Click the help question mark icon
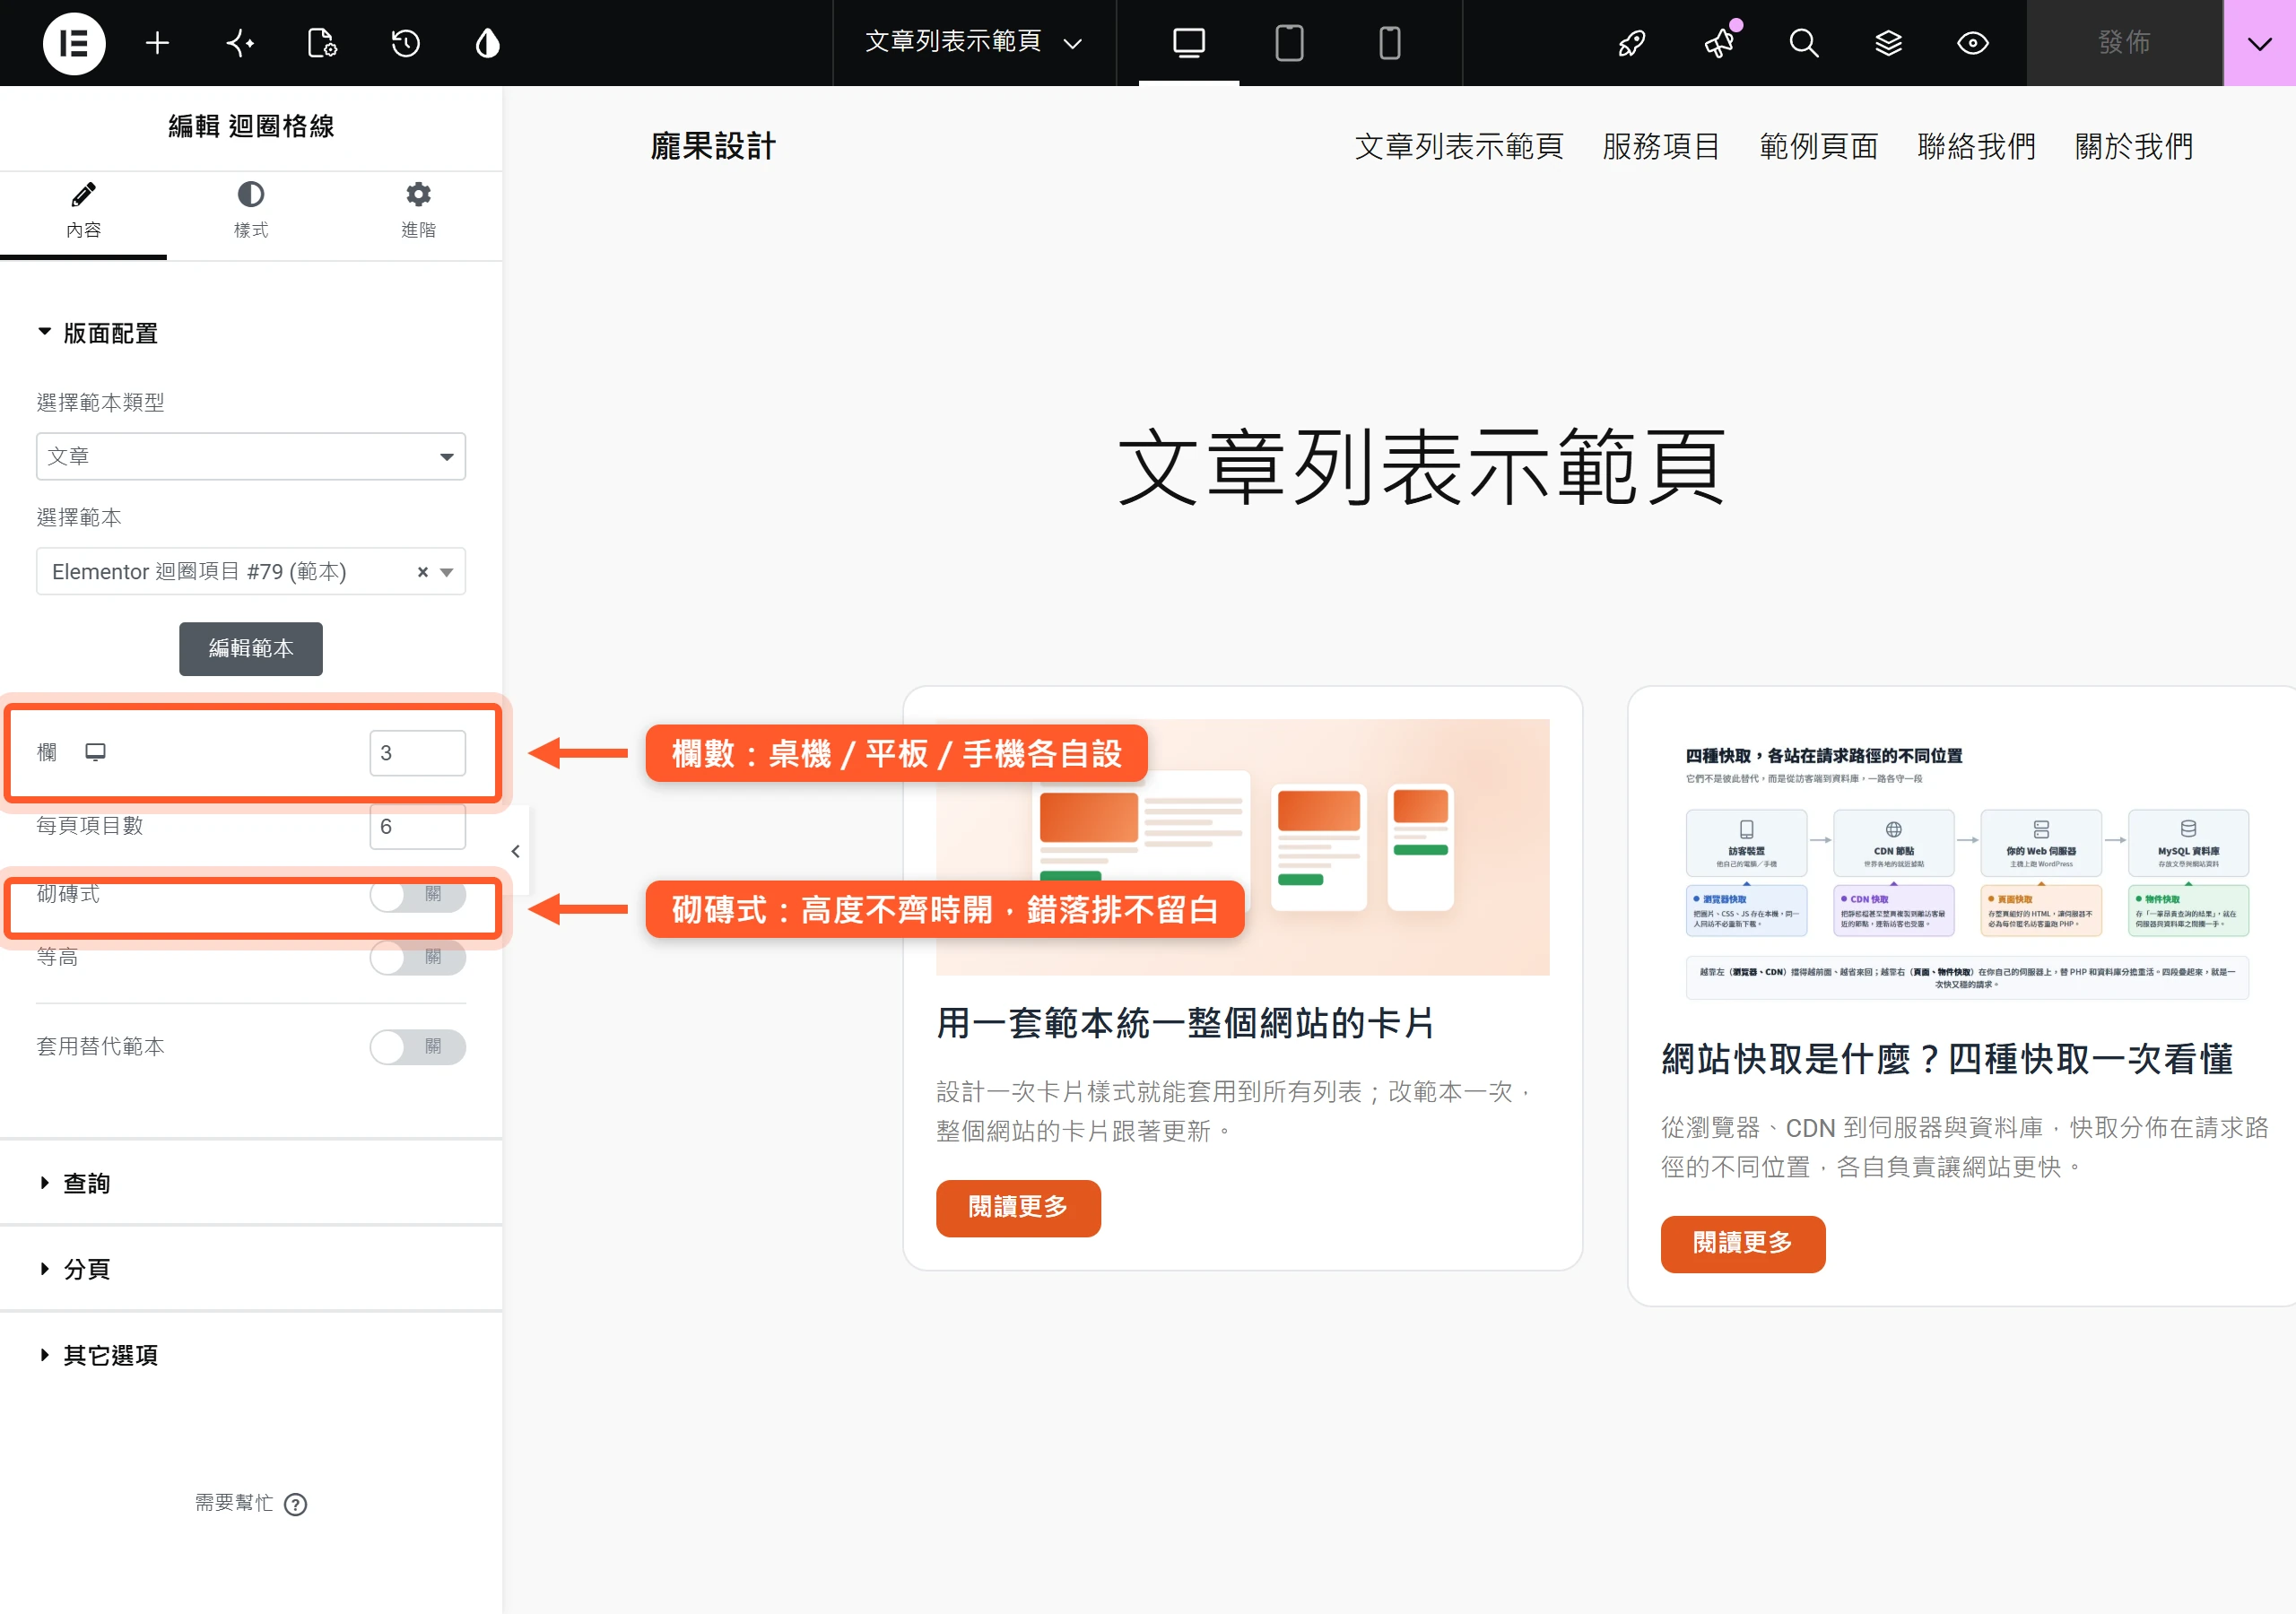The image size is (2296, 1614). tap(295, 1504)
